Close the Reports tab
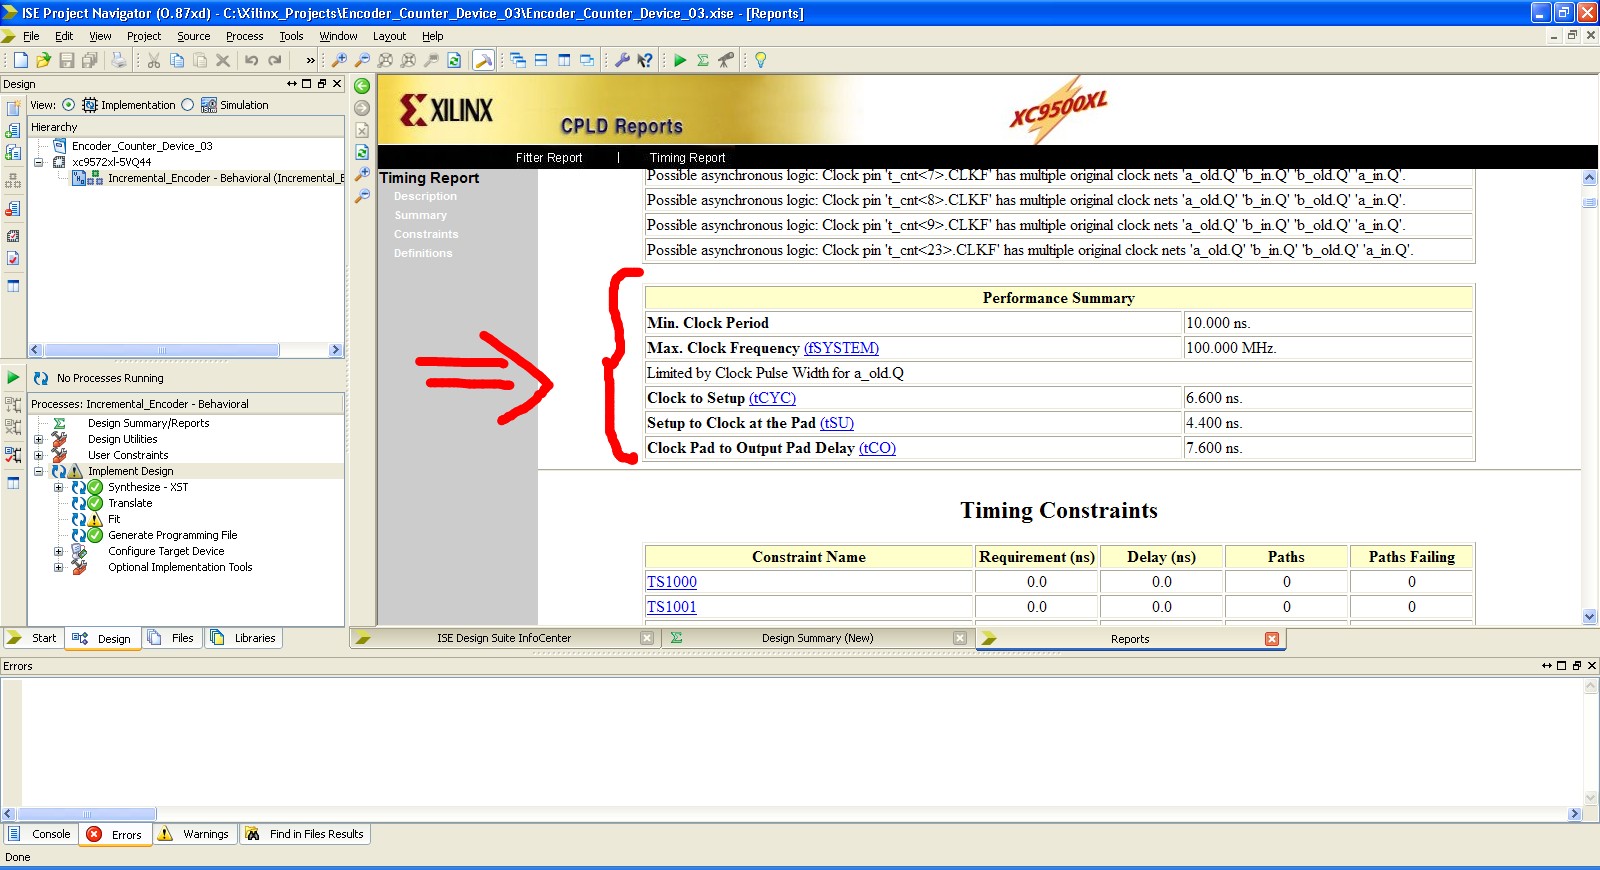The width and height of the screenshot is (1600, 870). [x=1272, y=639]
